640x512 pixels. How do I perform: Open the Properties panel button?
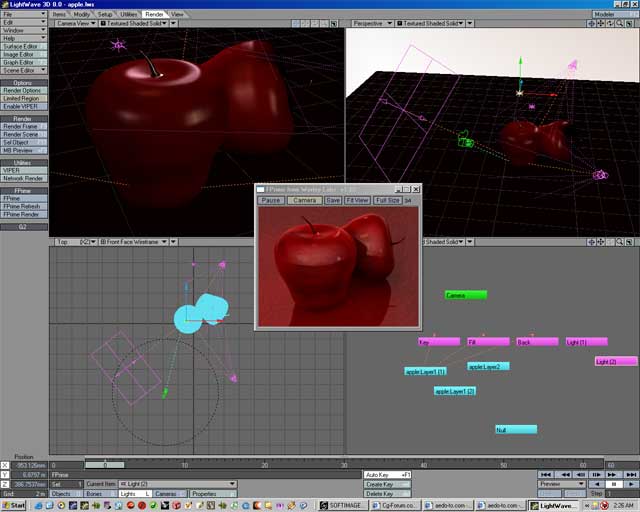pos(213,494)
